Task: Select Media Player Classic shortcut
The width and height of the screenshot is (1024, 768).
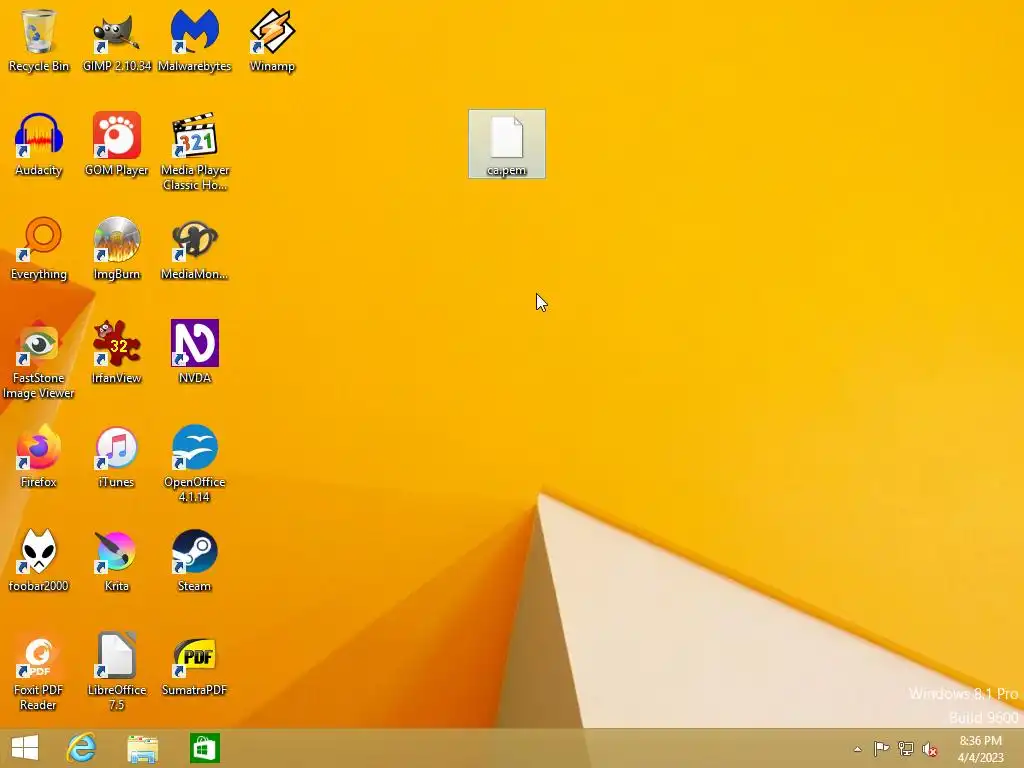Action: tap(195, 152)
